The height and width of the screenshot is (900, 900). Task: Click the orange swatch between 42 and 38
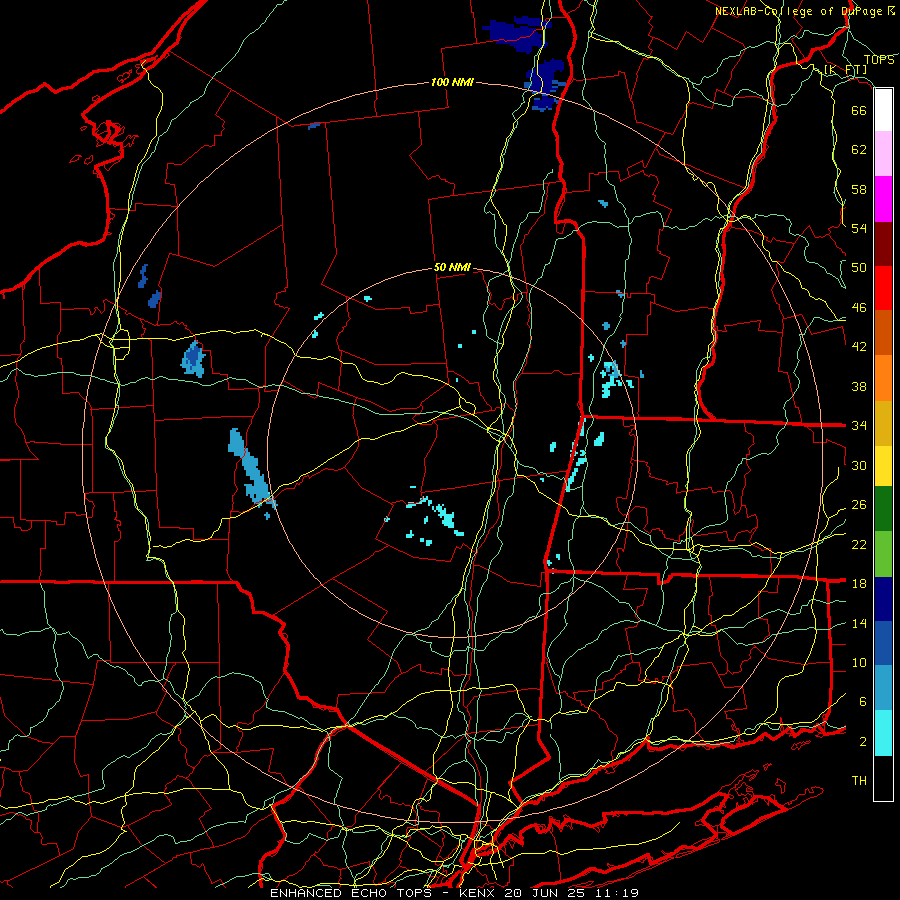pos(883,378)
